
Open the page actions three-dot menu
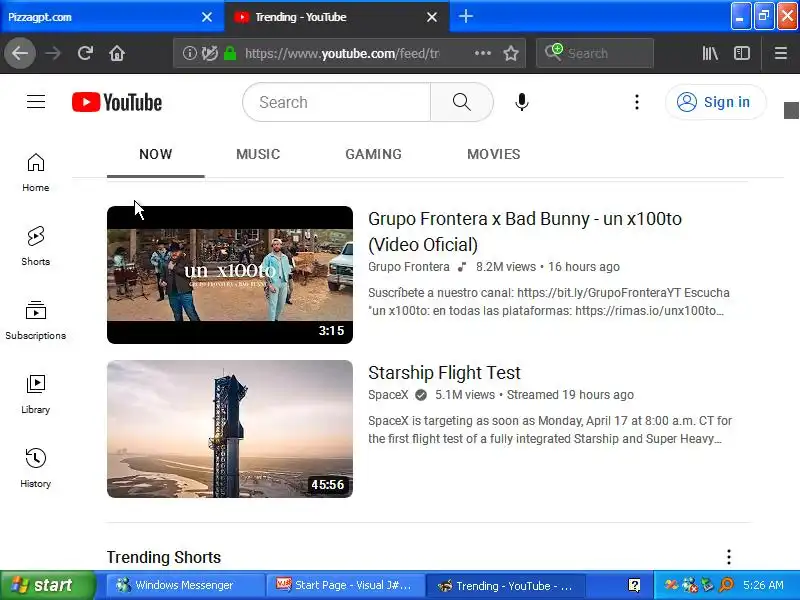pos(483,53)
